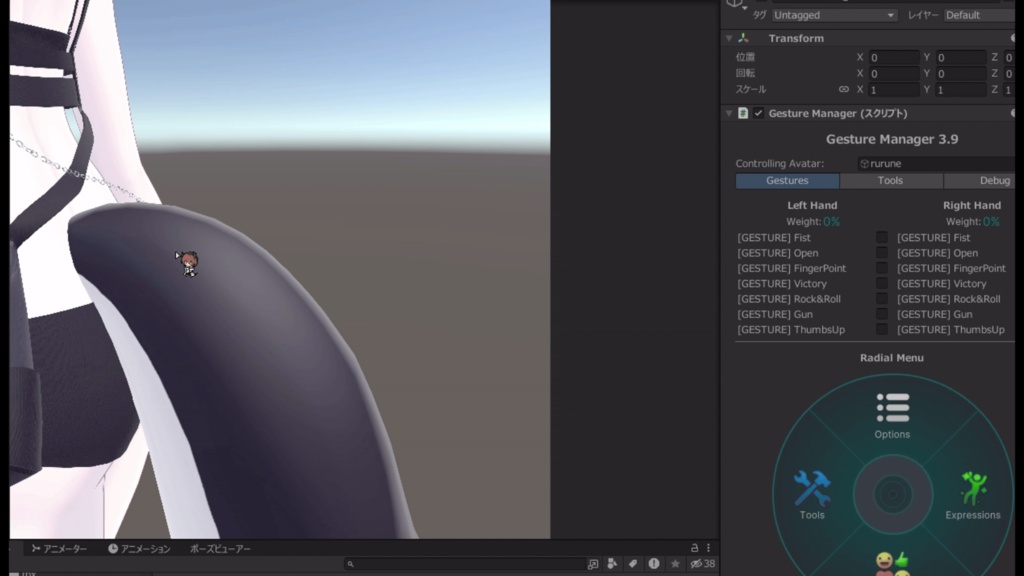The image size is (1024, 576).
Task: Toggle the ThumbsUp gesture checkbox
Action: pos(882,329)
